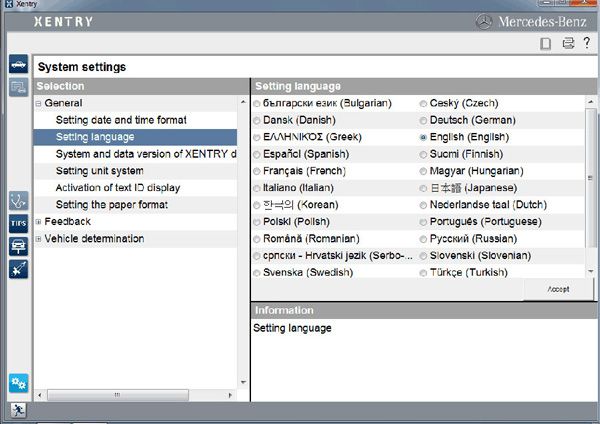Select Korean language radio button

(x=256, y=205)
